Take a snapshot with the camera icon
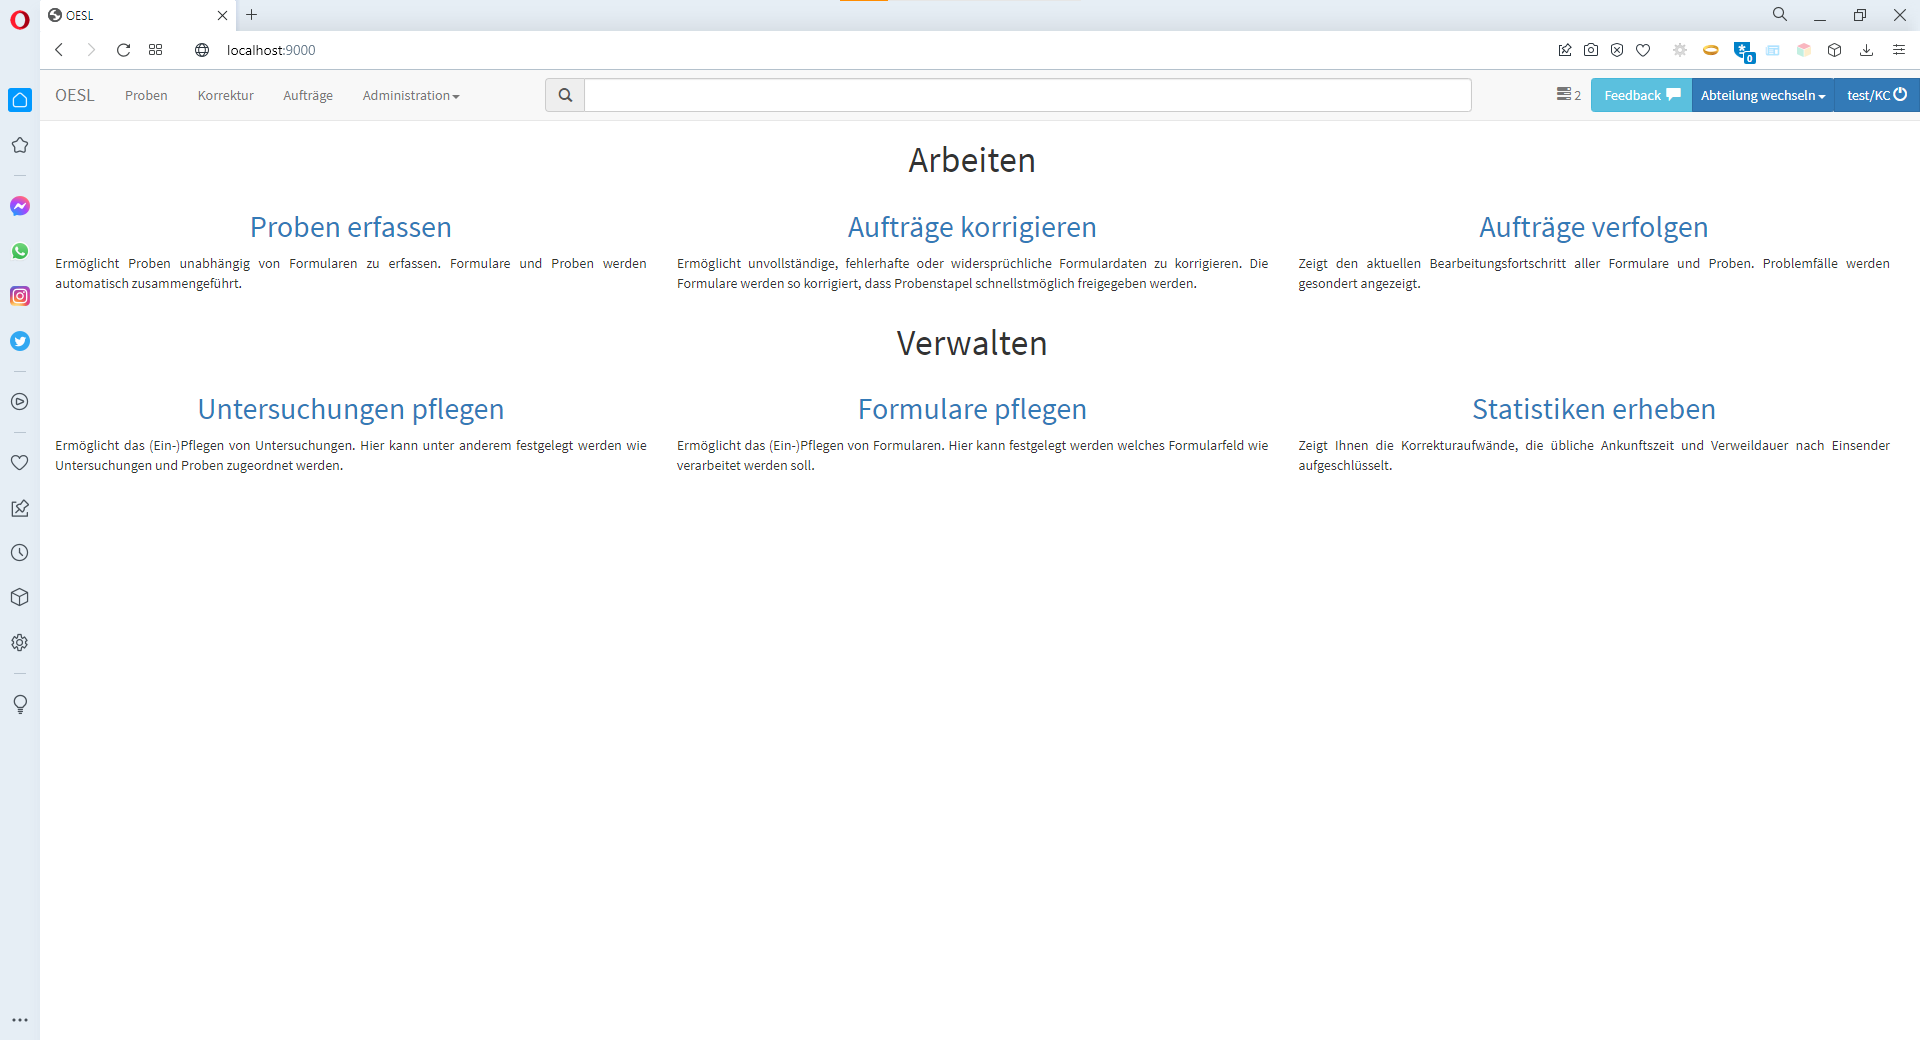This screenshot has height=1040, width=1920. click(1591, 50)
